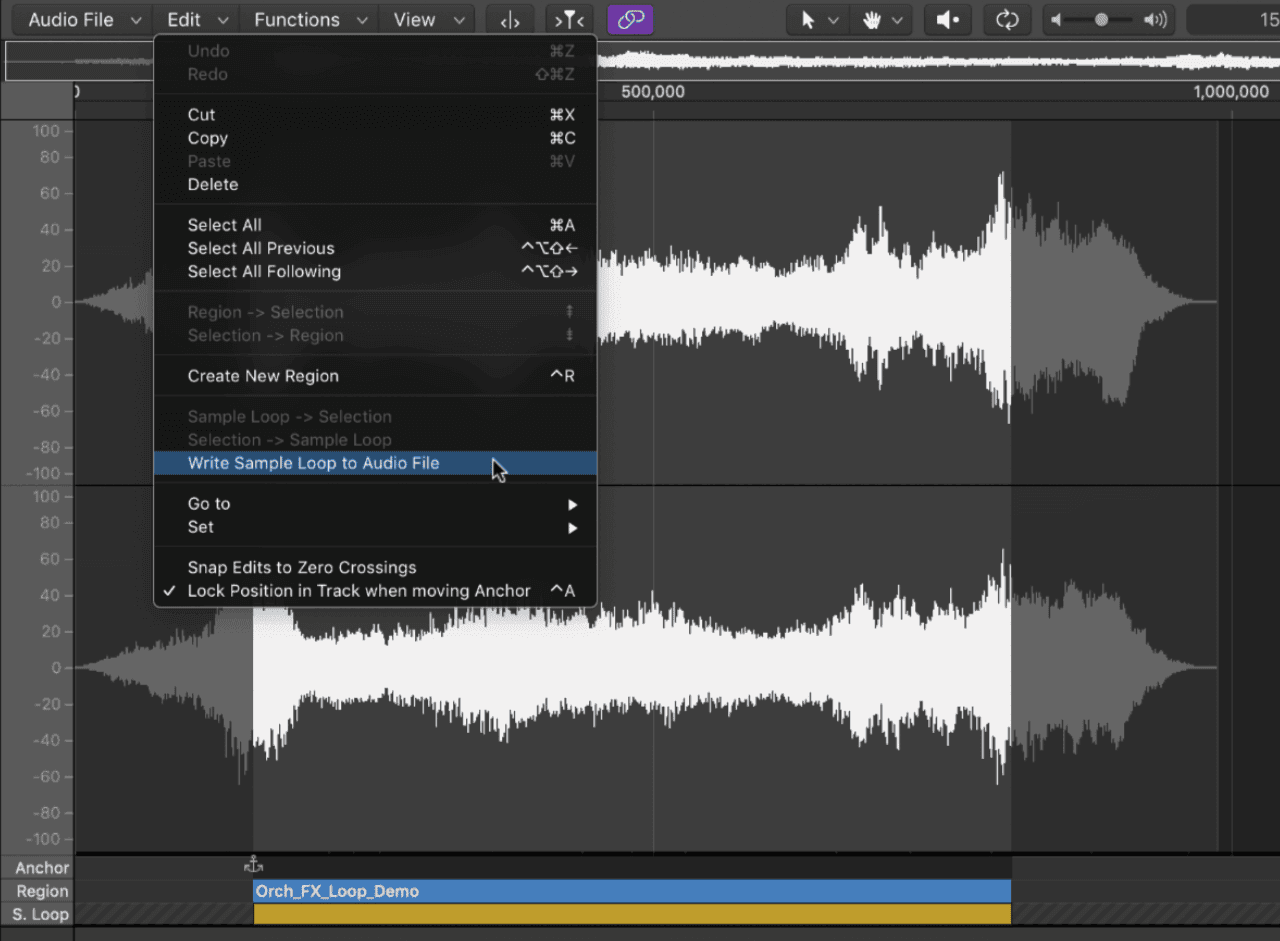Screen dimensions: 1280x941
Task: Open the Pointer tool dropdown chevron
Action: point(832,20)
